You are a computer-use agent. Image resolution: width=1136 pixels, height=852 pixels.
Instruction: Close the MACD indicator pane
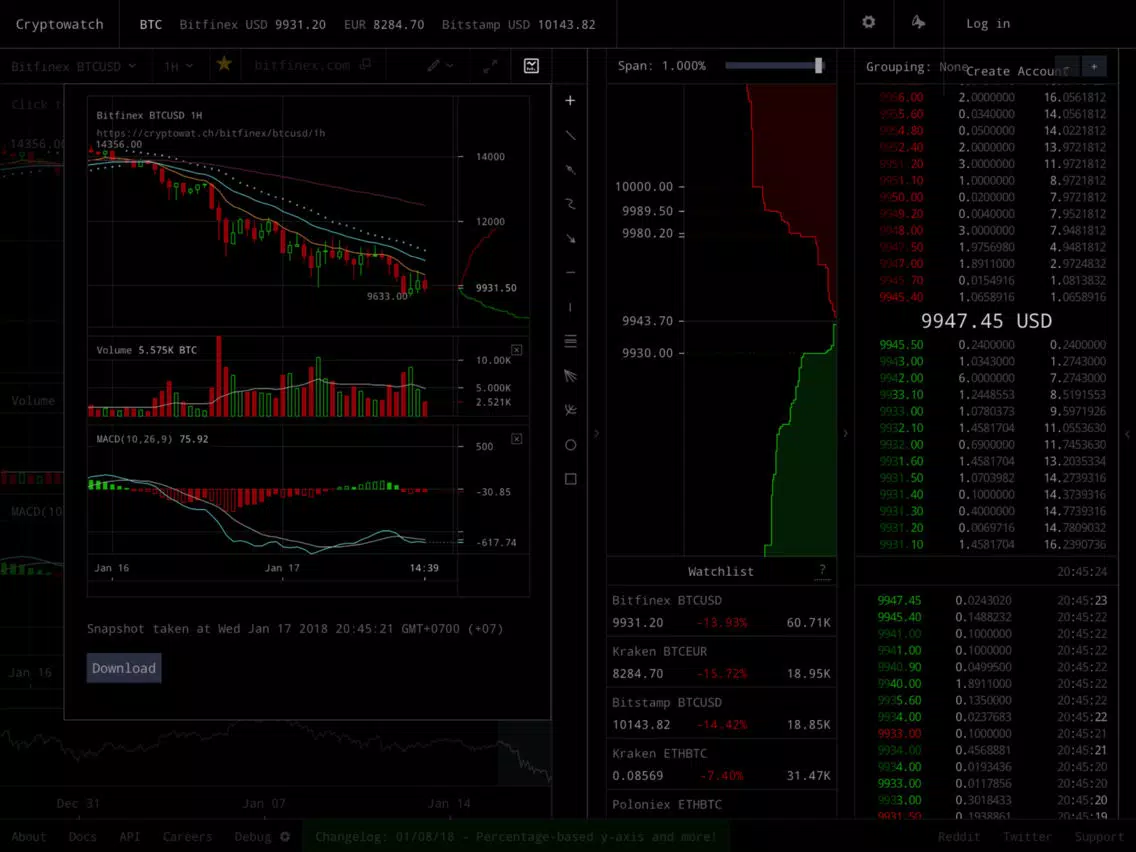pyautogui.click(x=517, y=439)
